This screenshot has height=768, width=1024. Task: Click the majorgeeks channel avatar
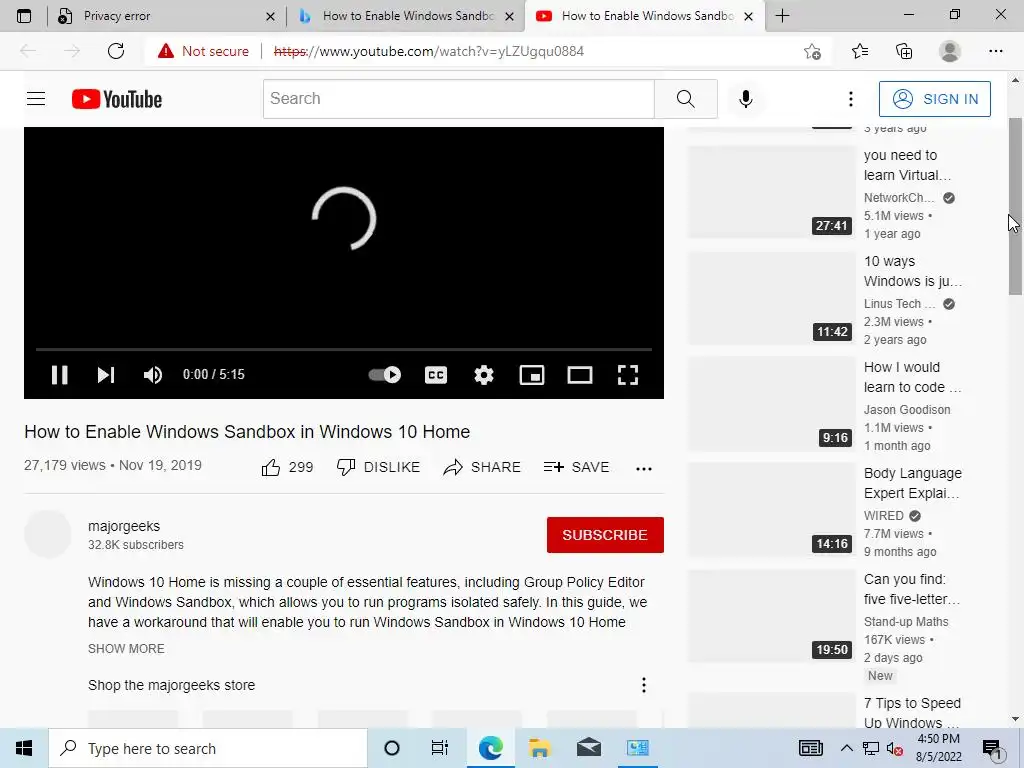(48, 534)
